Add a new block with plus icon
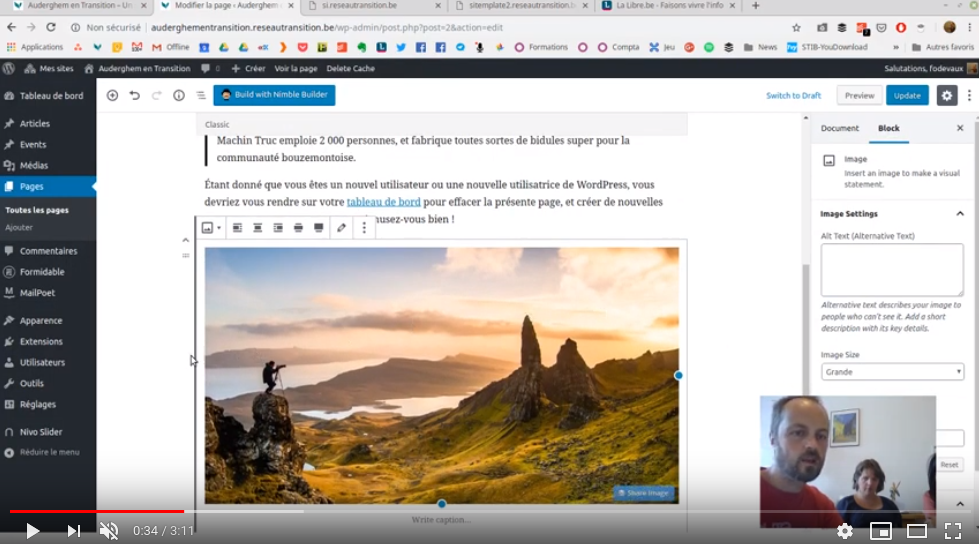The width and height of the screenshot is (979, 544). pyautogui.click(x=112, y=96)
